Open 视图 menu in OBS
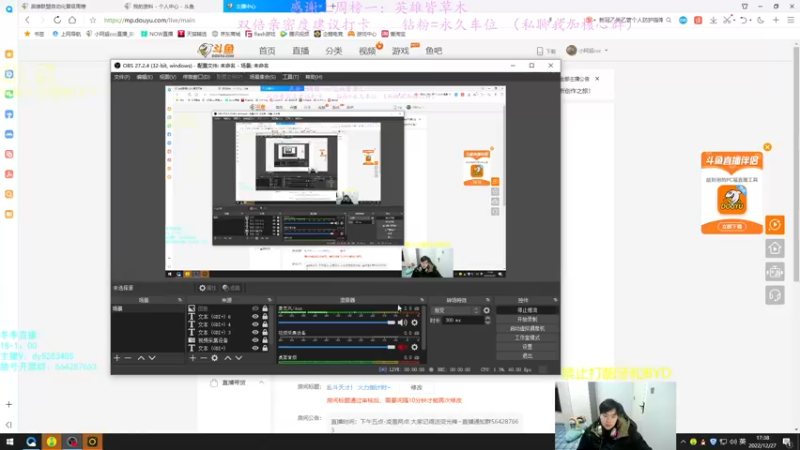This screenshot has width=800, height=450. click(x=167, y=77)
